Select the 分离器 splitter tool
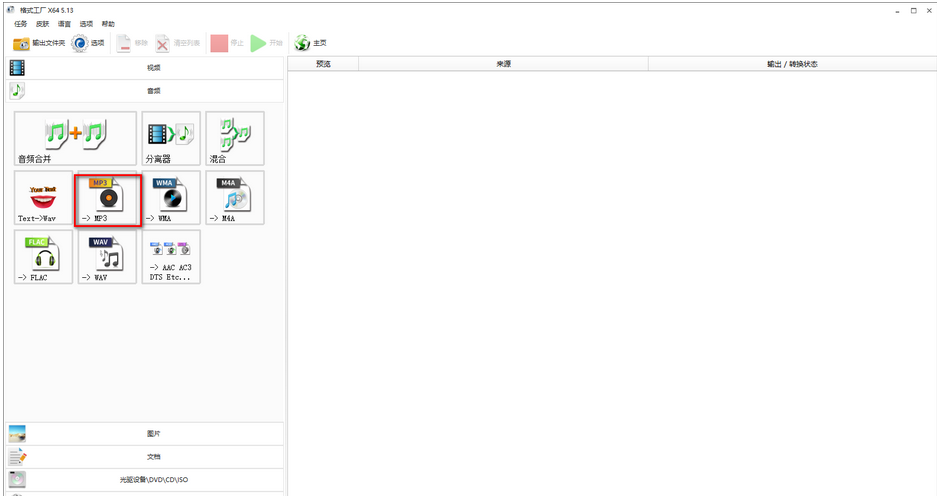Screen dimensions: 937x496 [x=171, y=139]
